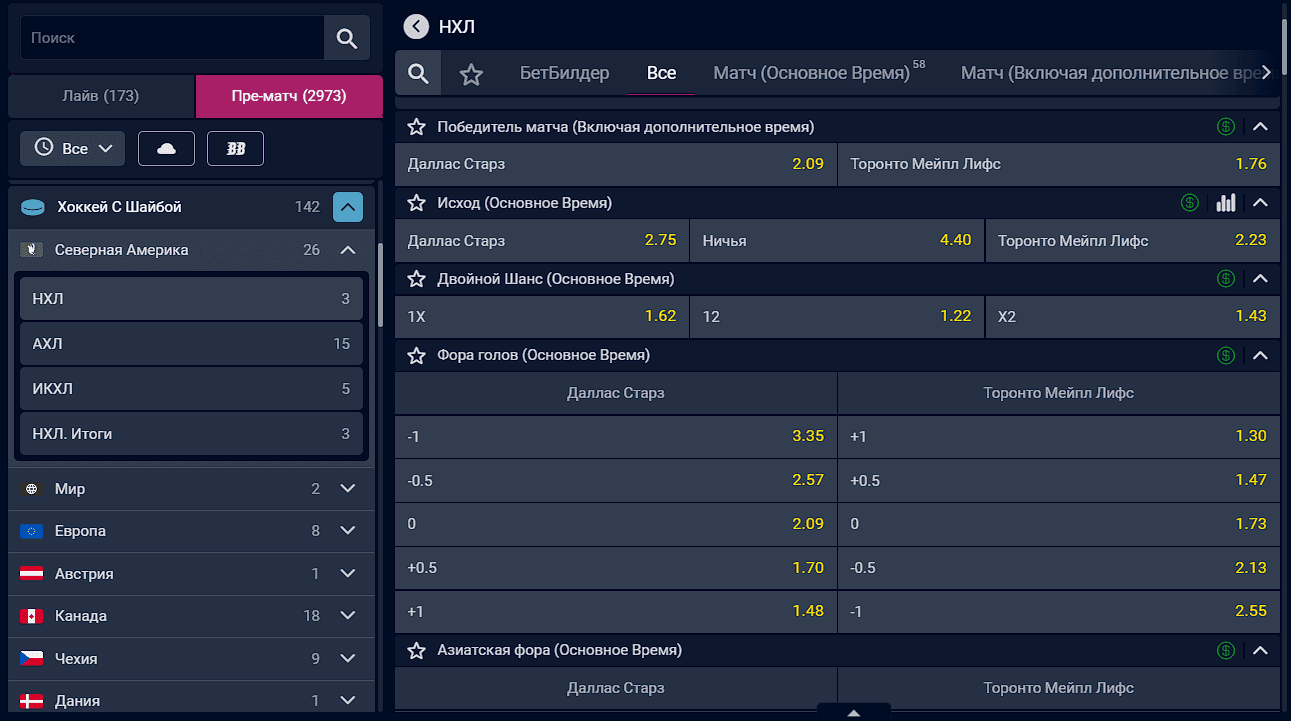Expand the Австрия region
1291x721 pixels.
pos(348,574)
